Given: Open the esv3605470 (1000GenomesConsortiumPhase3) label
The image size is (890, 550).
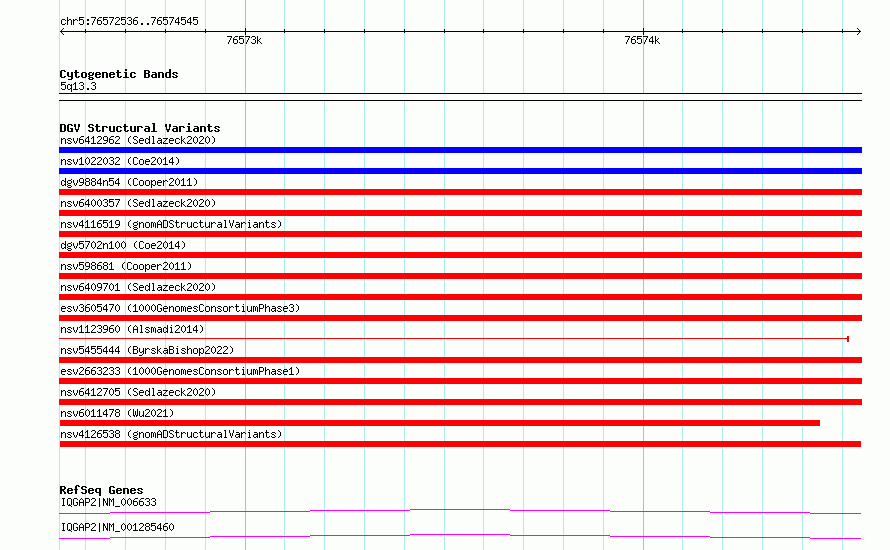Looking at the screenshot, I should coord(180,308).
